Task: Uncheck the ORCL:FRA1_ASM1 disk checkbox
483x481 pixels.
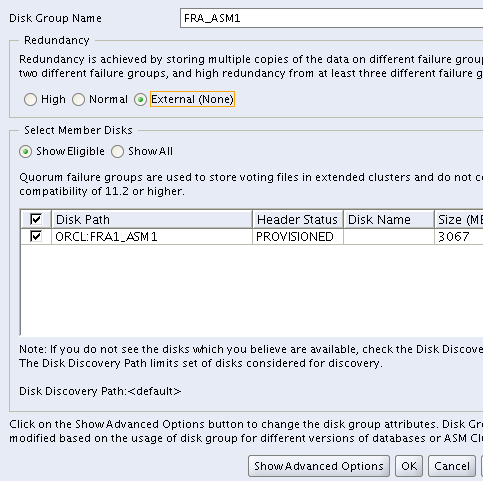Action: point(36,237)
